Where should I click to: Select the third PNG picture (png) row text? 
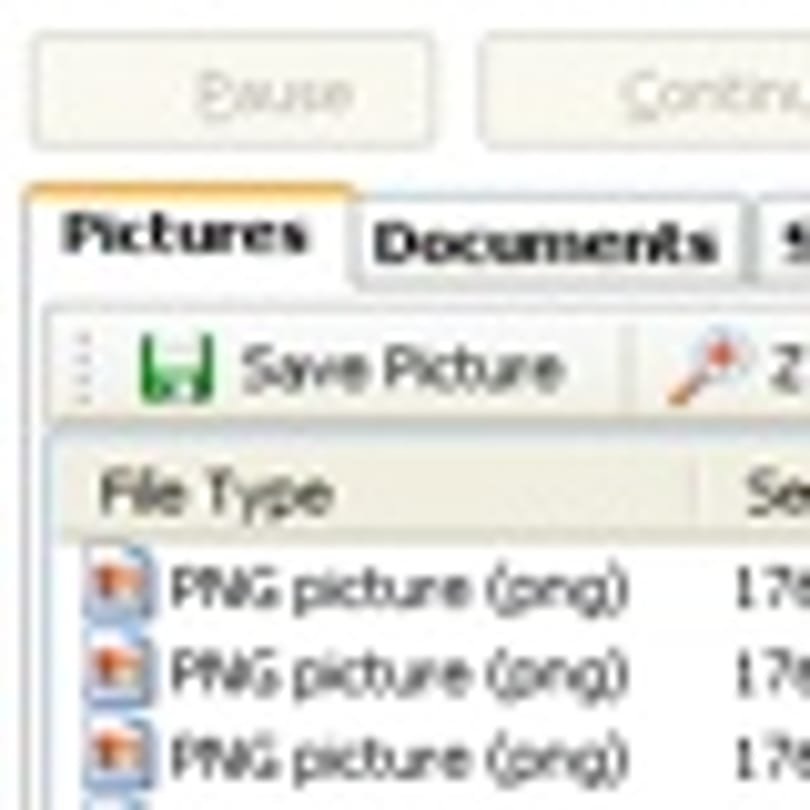point(399,758)
